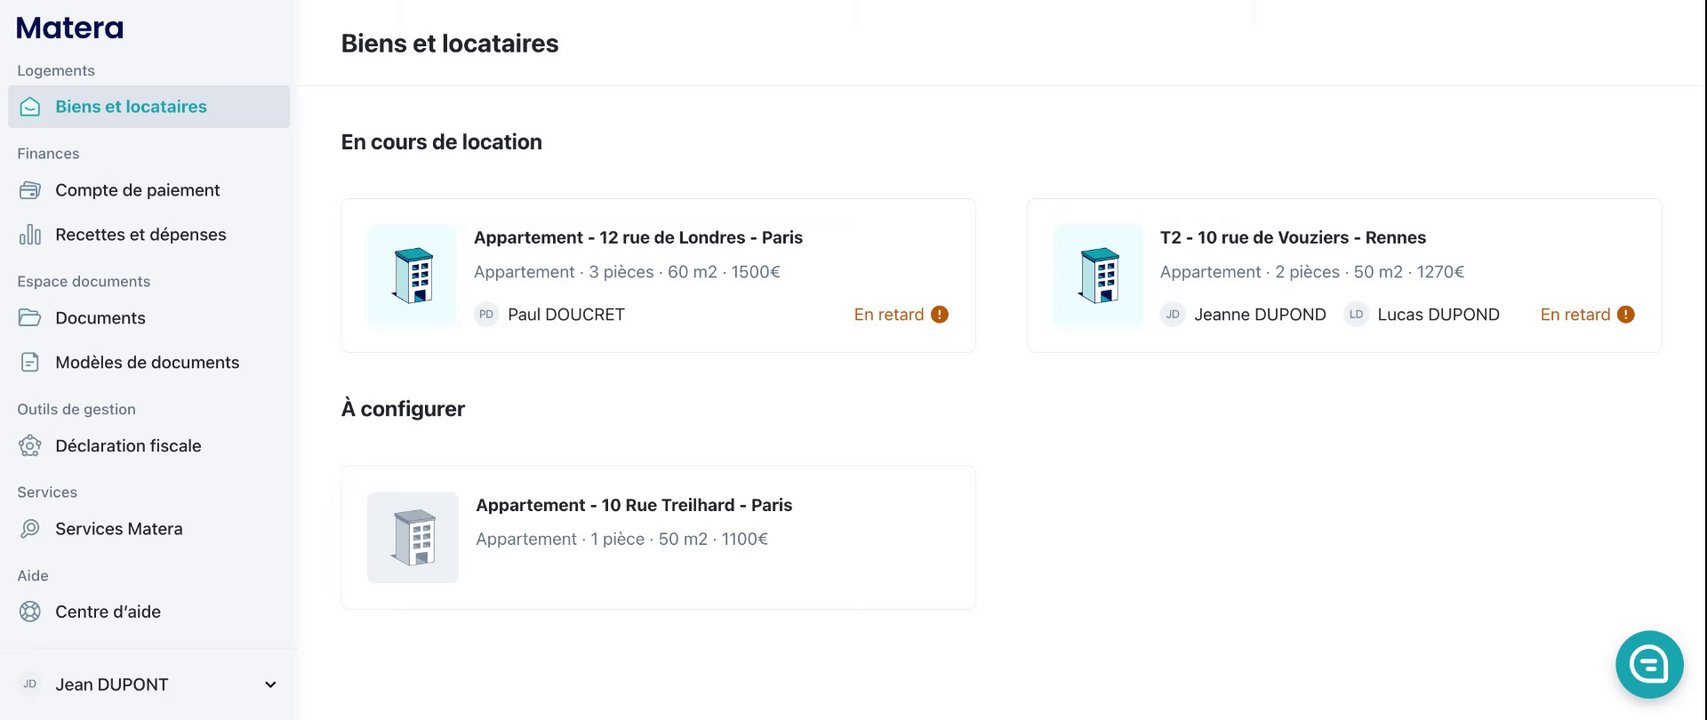Screen dimensions: 1707x720
Task: Click the Recettes et dépenses bar chart icon
Action: coord(30,235)
